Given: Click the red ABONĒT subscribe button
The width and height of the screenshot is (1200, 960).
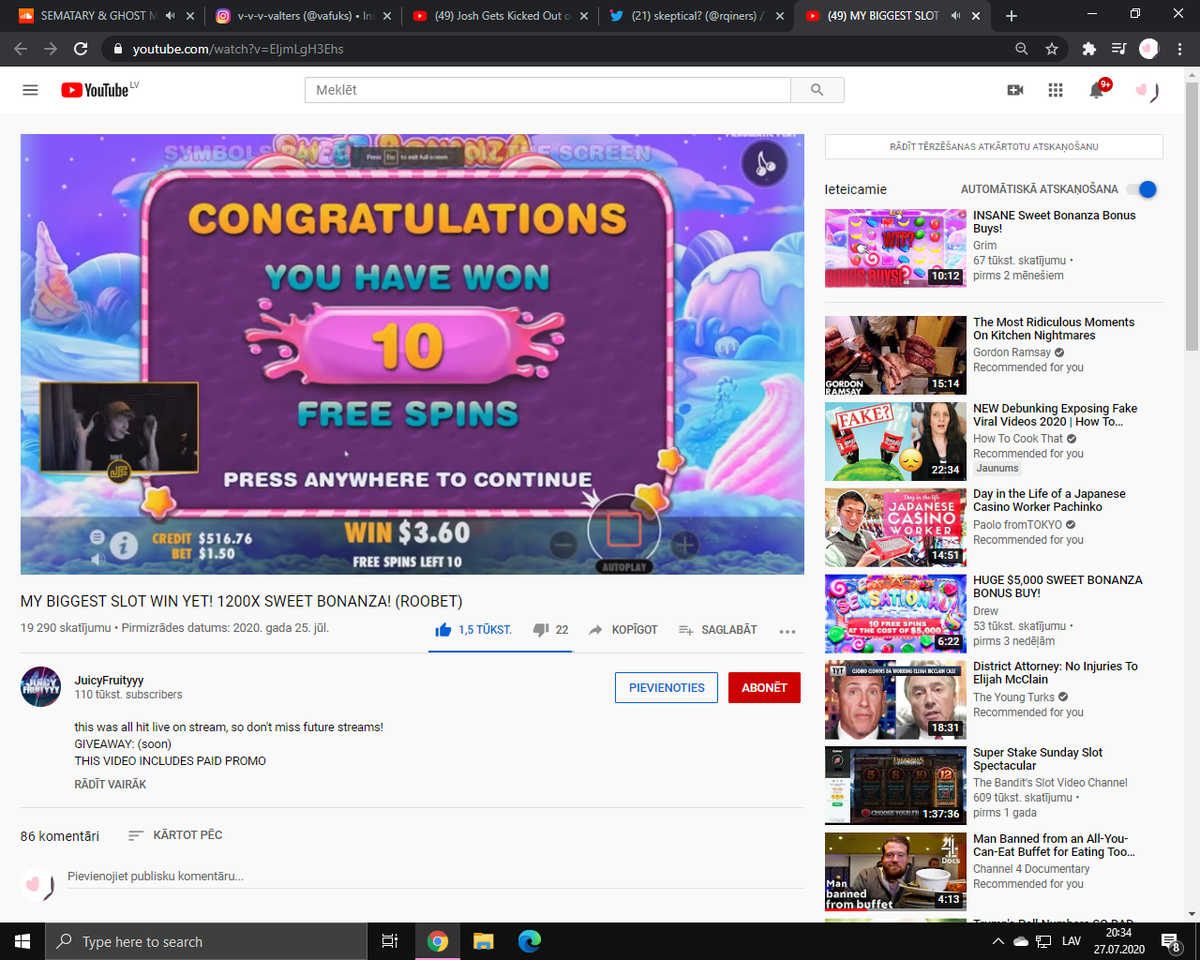Looking at the screenshot, I should 764,688.
